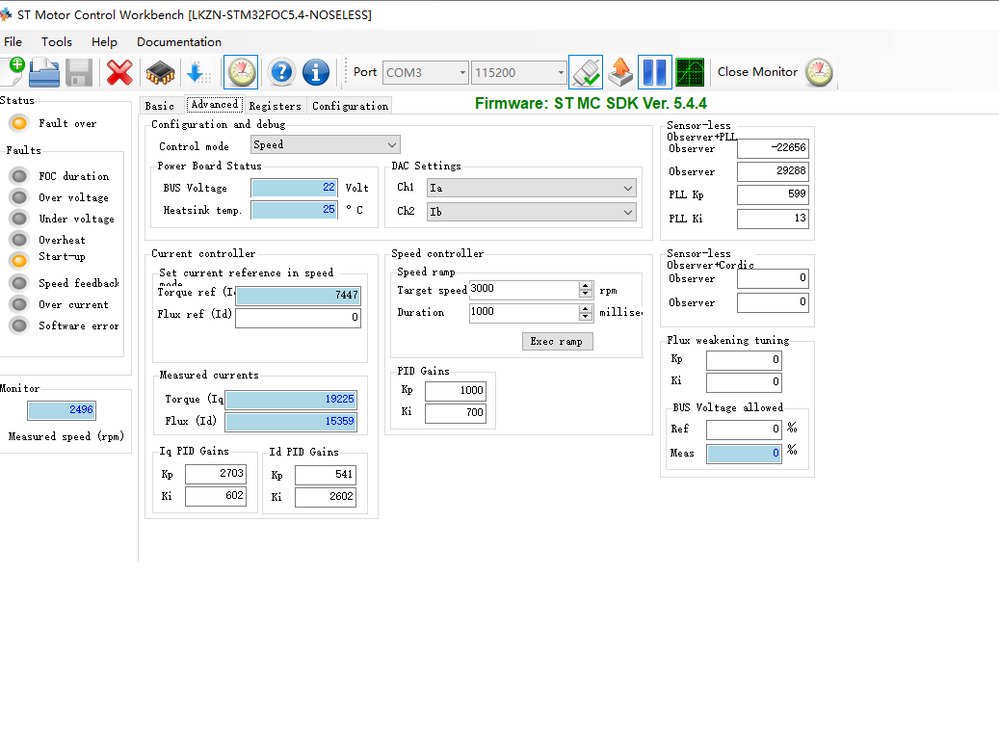The width and height of the screenshot is (999, 755).
Task: Click the blue download arrow icon
Action: pos(198,73)
